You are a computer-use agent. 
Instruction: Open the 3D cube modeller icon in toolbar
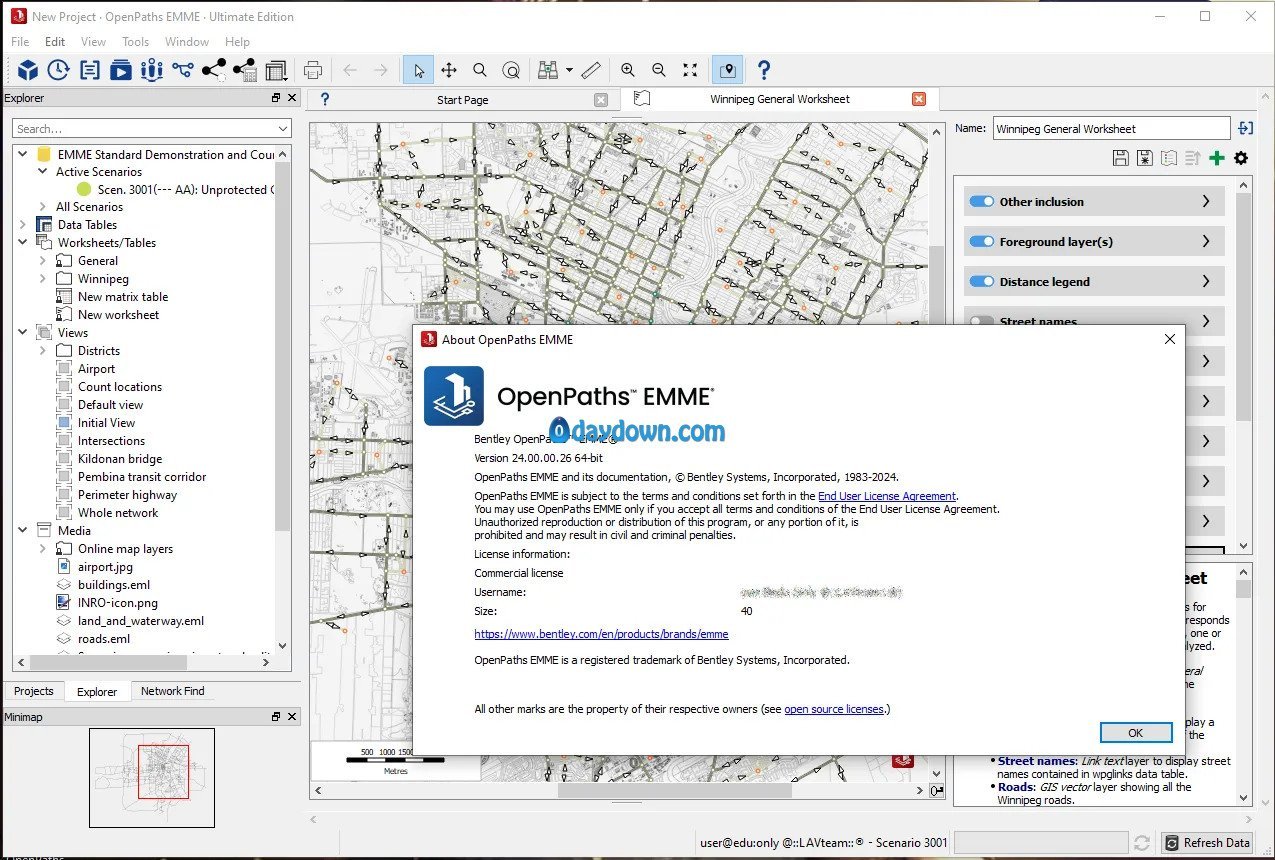coord(28,70)
